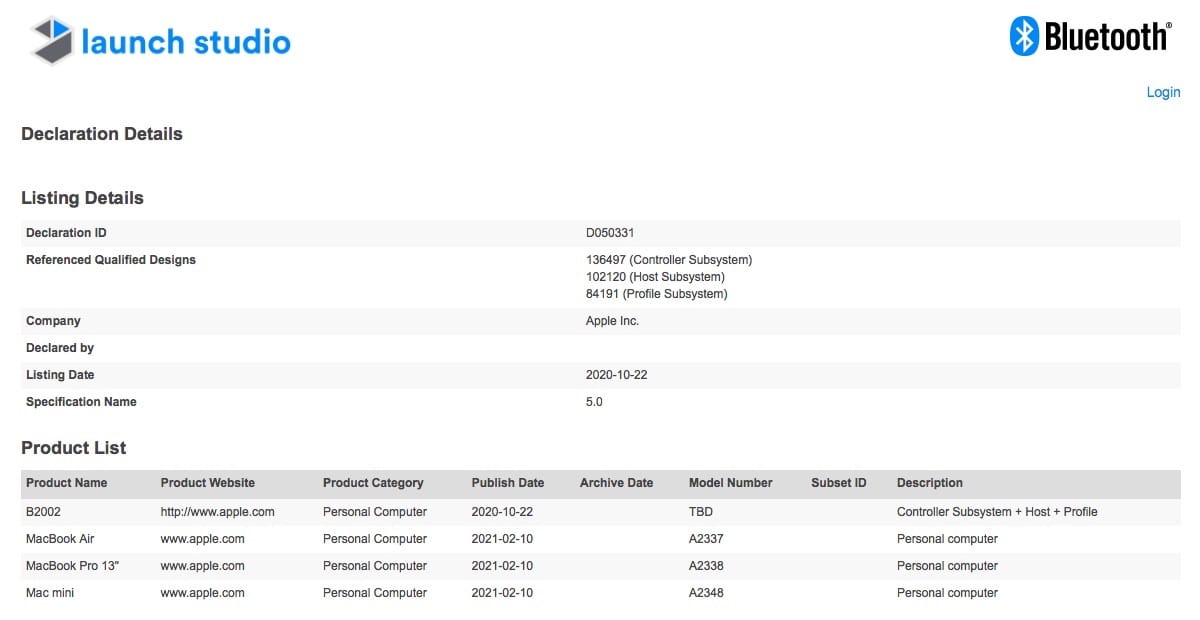
Task: Select TBD model number
Action: coord(701,512)
